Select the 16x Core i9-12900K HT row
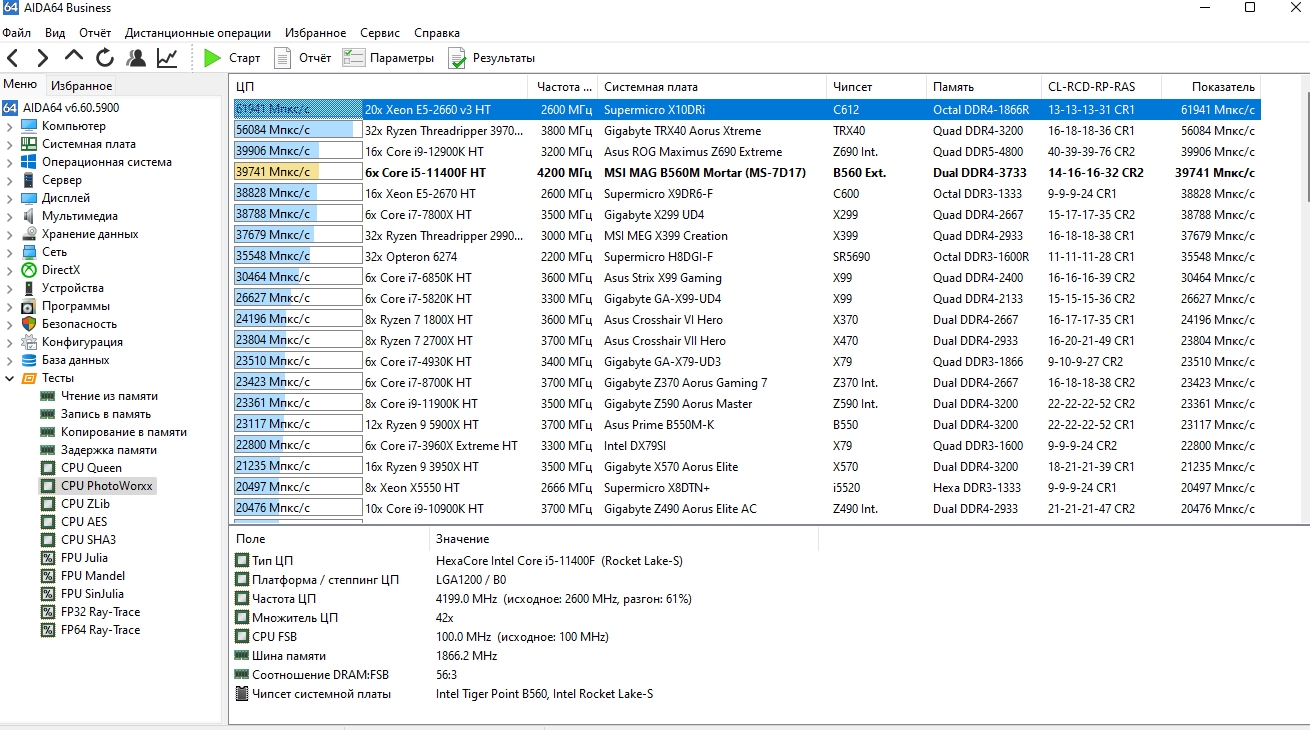 pyautogui.click(x=745, y=152)
